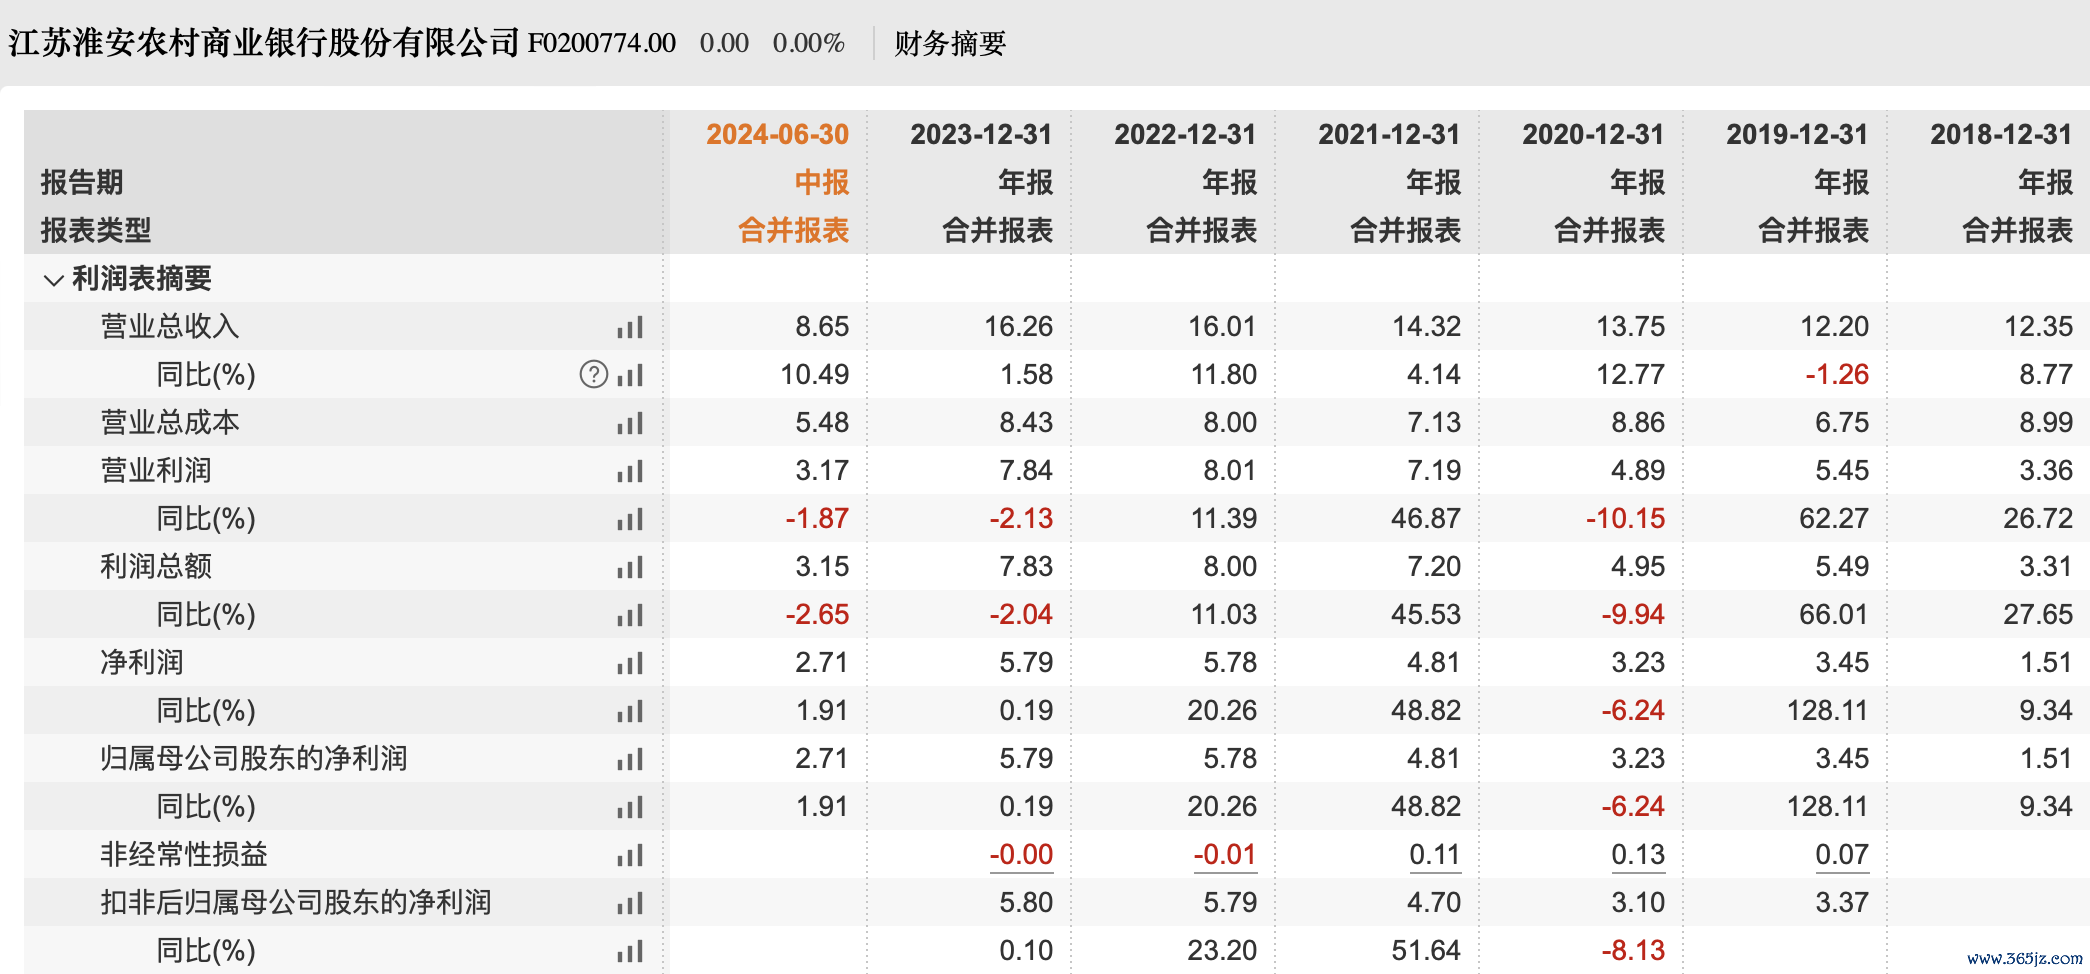Select the 非经常性损益 row label
Image resolution: width=2090 pixels, height=974 pixels.
[x=184, y=855]
